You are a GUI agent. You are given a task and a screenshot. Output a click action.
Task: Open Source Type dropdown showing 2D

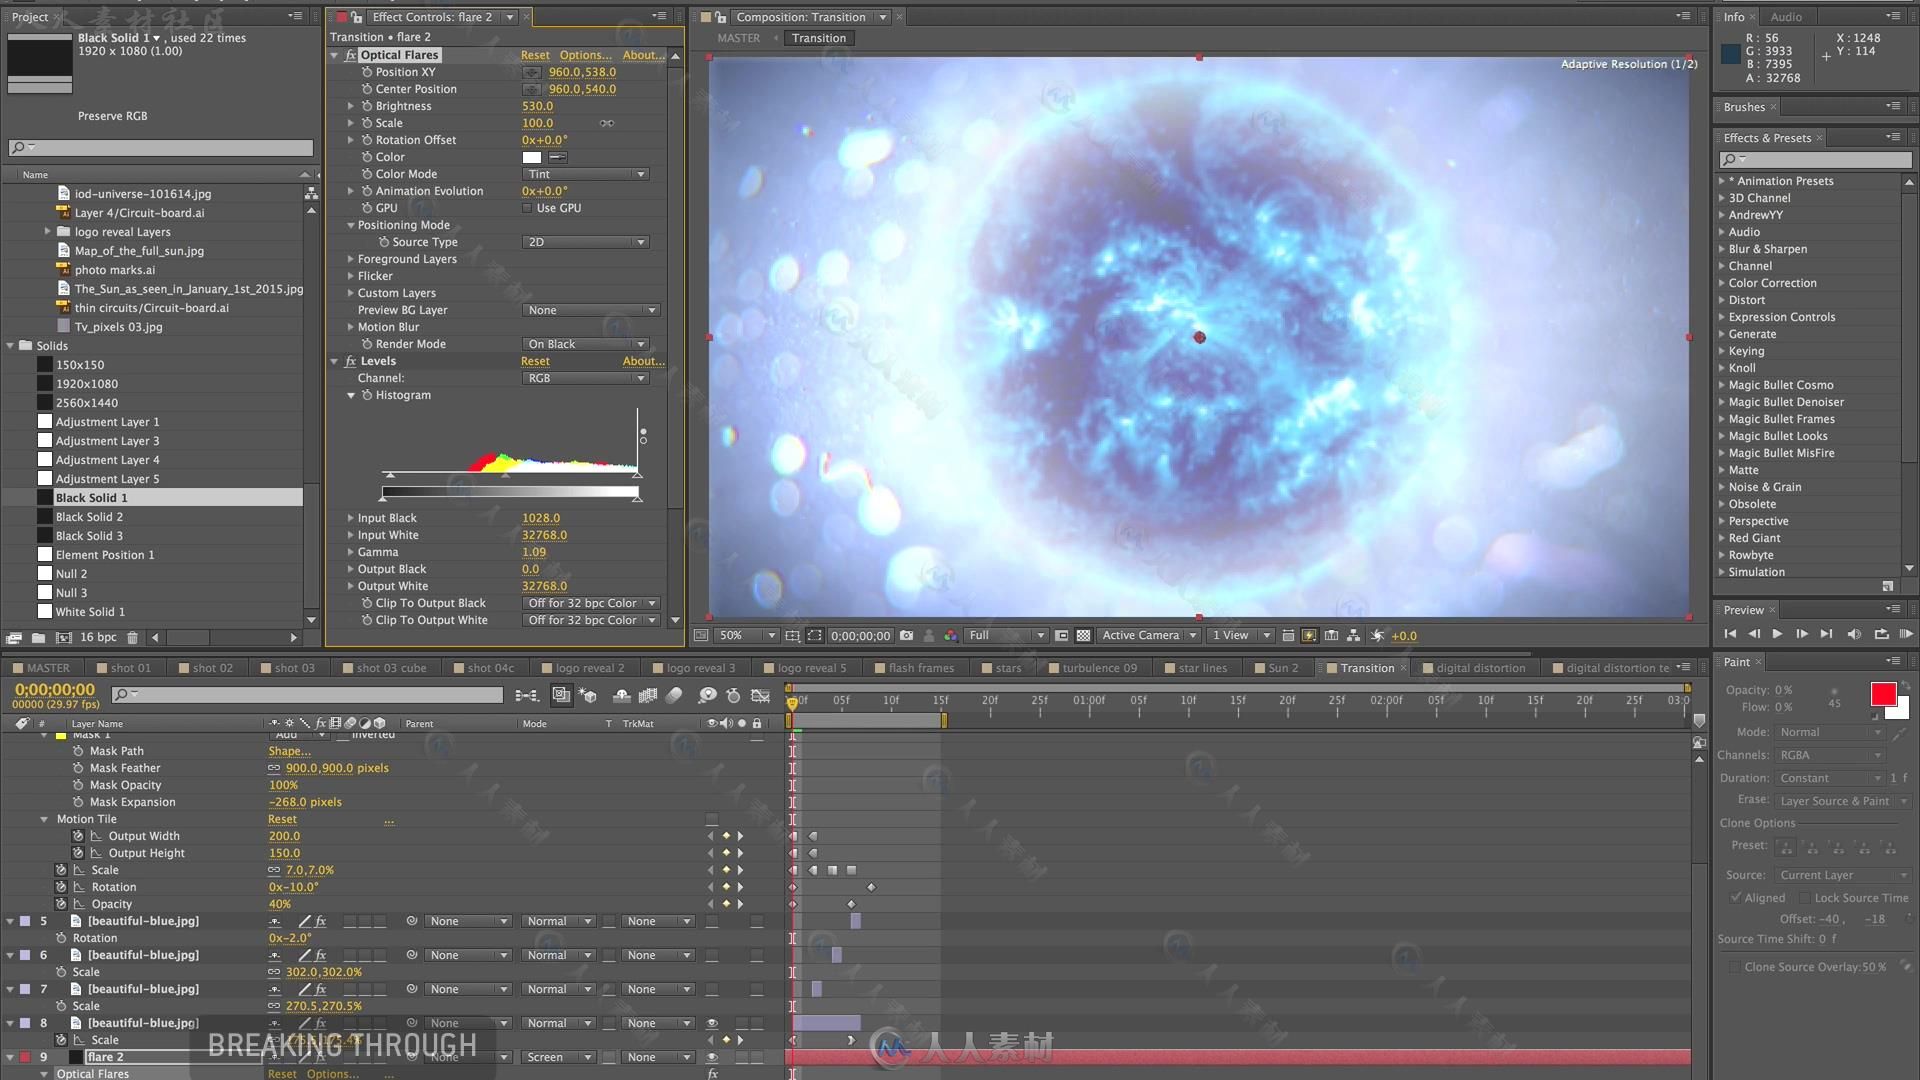click(x=586, y=242)
